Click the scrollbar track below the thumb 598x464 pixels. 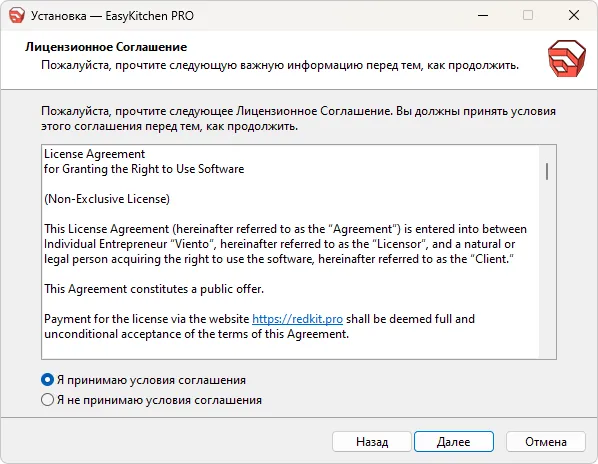547,267
